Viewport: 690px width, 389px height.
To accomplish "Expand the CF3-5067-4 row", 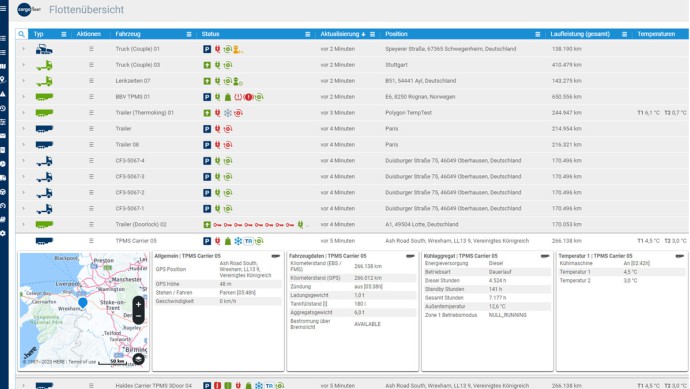I will pyautogui.click(x=23, y=161).
